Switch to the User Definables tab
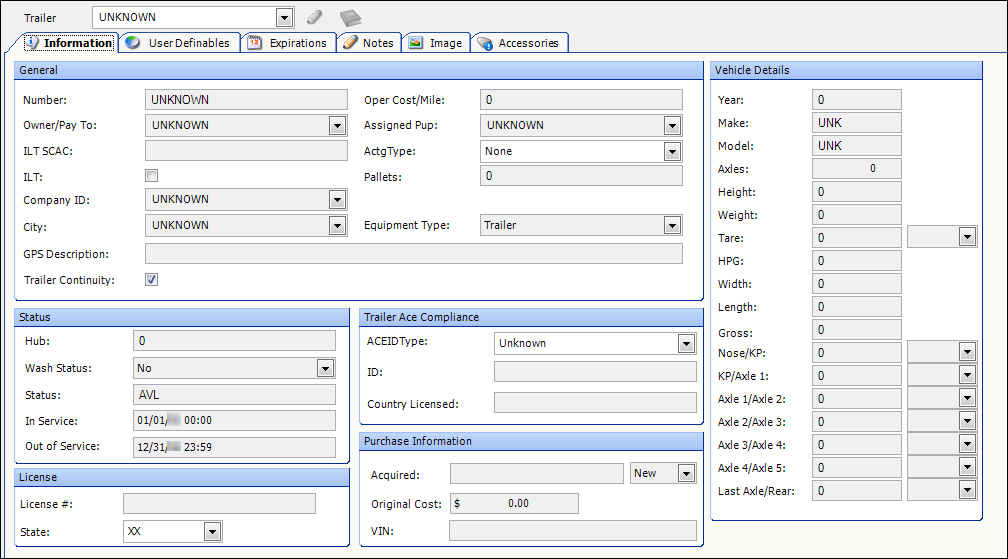Viewport: 1008px width, 559px height. (179, 43)
